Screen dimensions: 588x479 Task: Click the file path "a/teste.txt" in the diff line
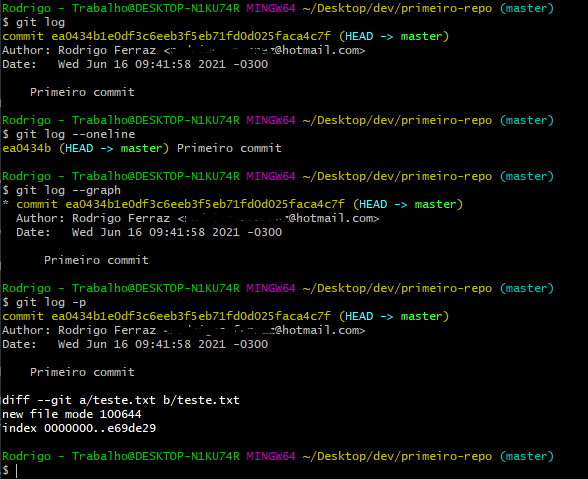tap(117, 400)
